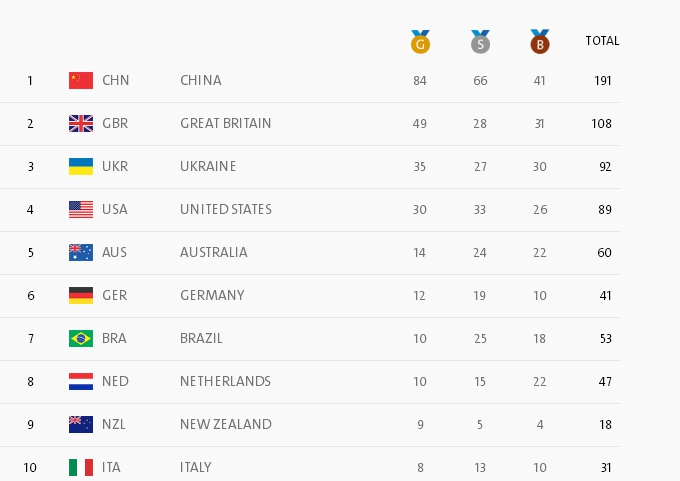Click the Germany flag icon

click(x=81, y=295)
